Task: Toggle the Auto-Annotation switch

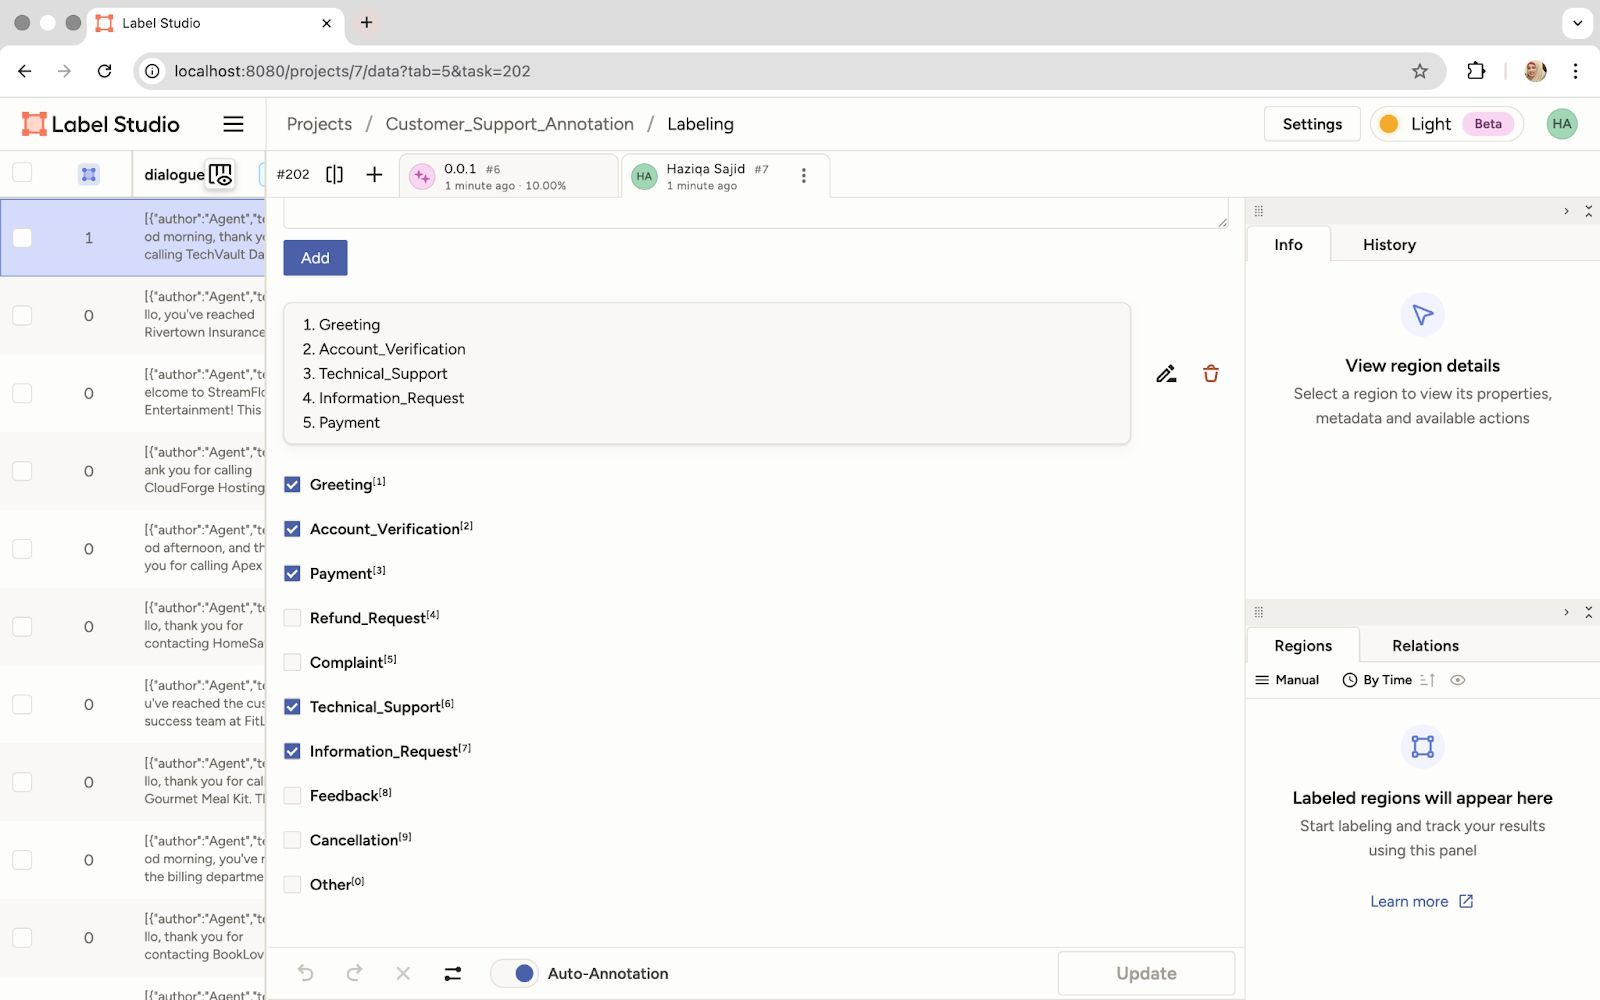Action: [x=515, y=973]
